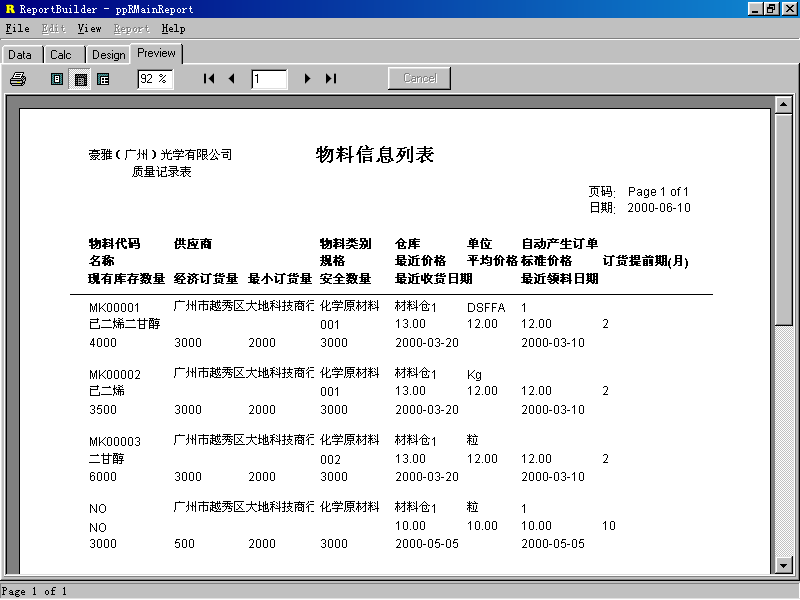Switch to the Calc tab
The height and width of the screenshot is (600, 800).
pyautogui.click(x=61, y=55)
